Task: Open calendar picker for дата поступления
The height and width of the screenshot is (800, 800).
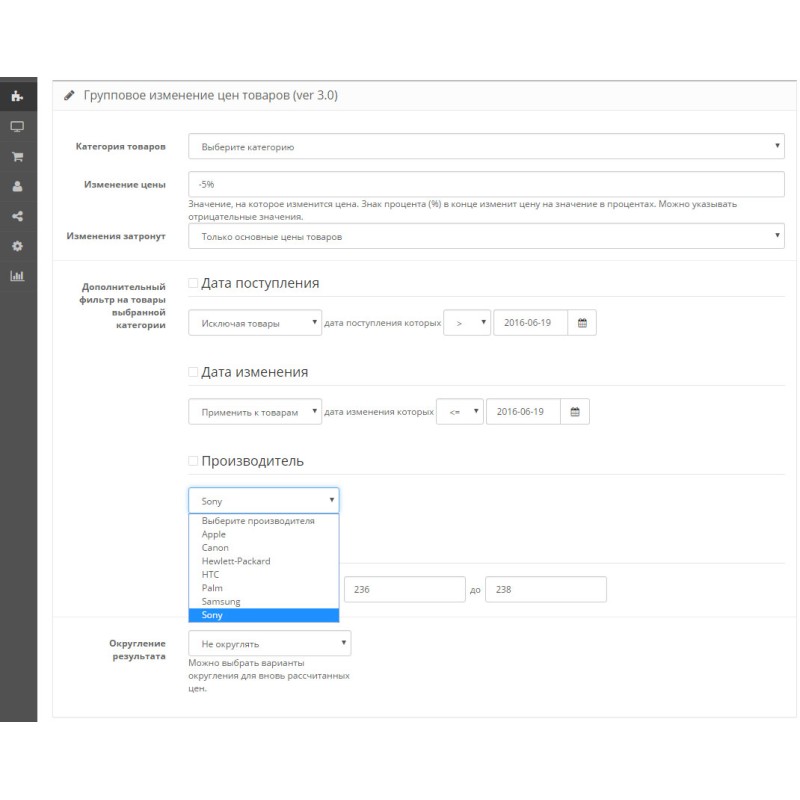Action: (x=582, y=323)
